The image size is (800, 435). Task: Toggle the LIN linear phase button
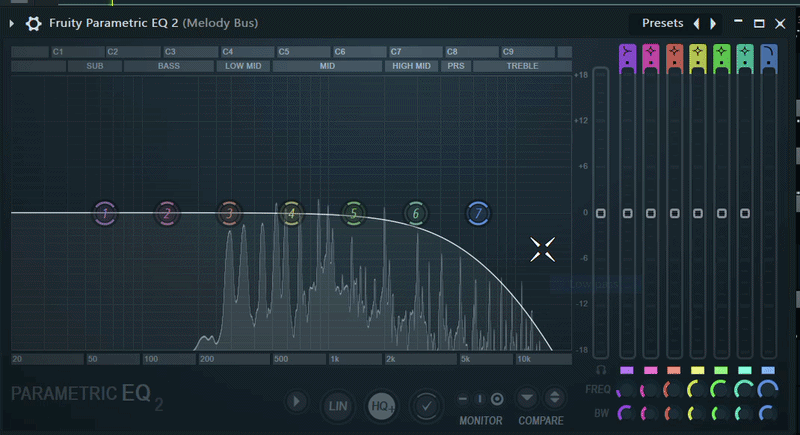[x=337, y=406]
